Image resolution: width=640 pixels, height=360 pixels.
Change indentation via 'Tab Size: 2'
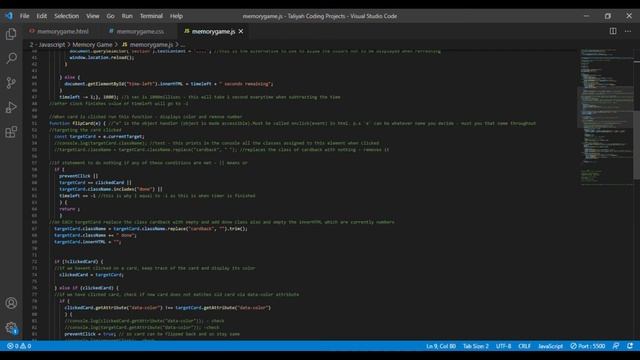(476, 346)
